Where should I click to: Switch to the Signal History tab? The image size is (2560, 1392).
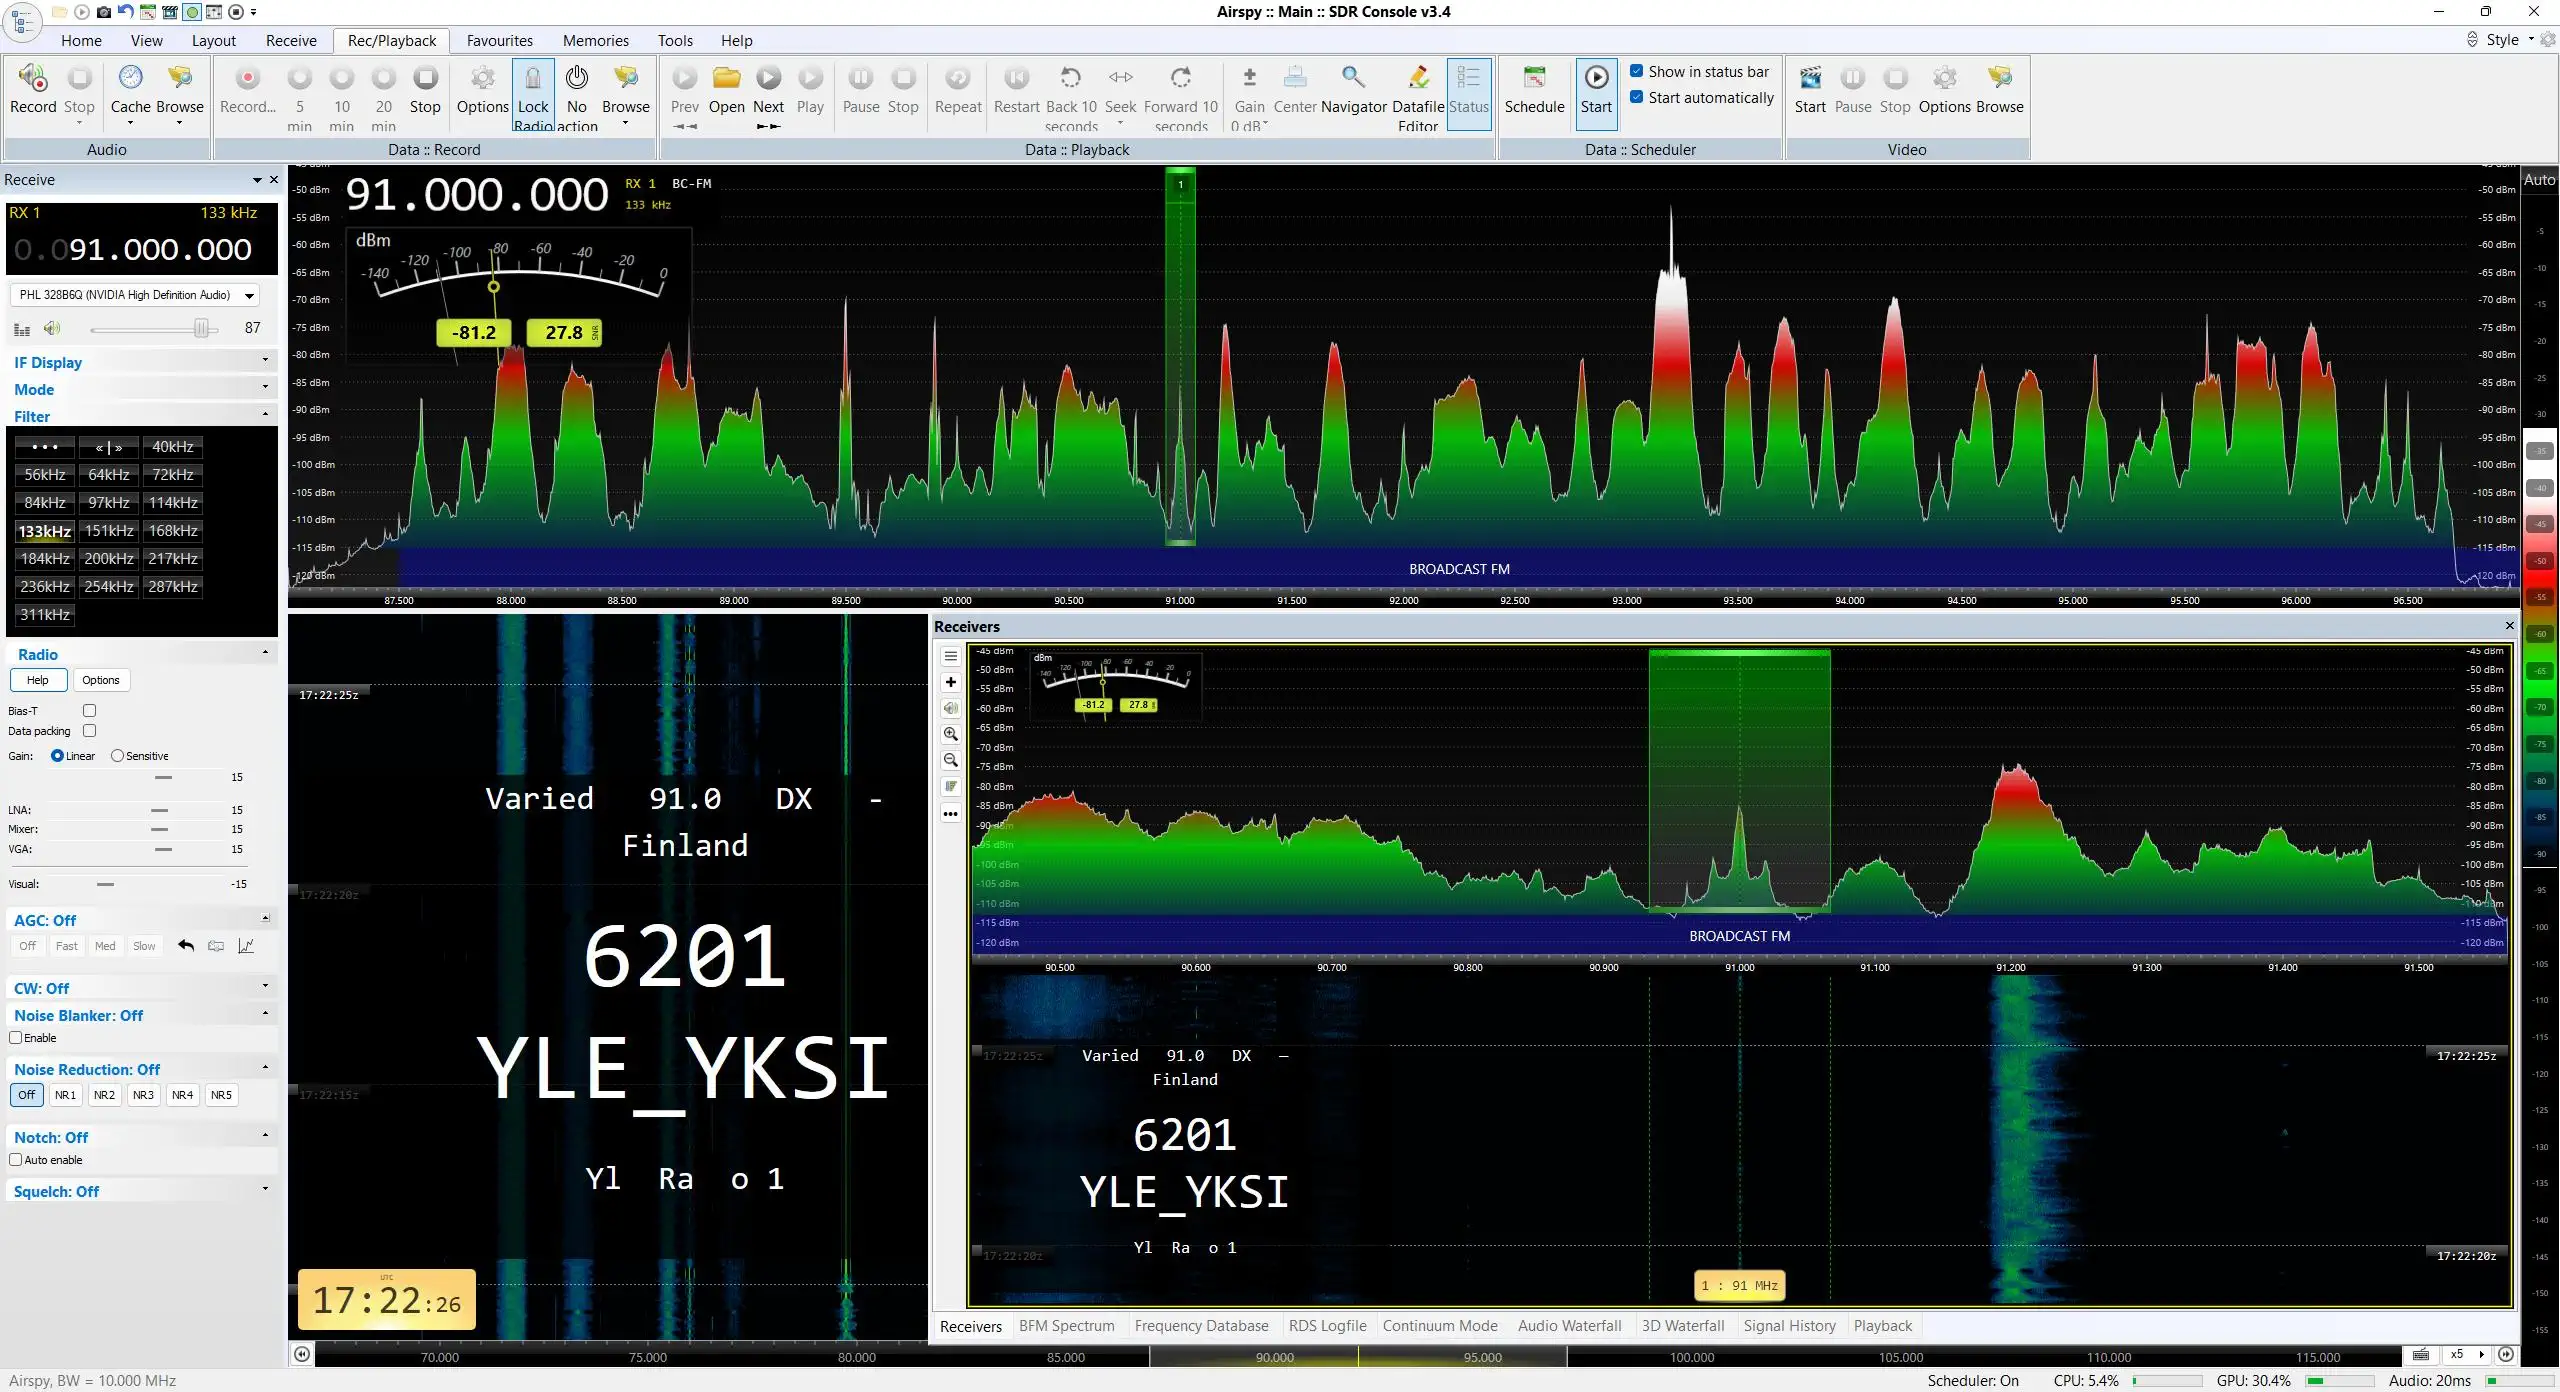tap(1789, 1326)
